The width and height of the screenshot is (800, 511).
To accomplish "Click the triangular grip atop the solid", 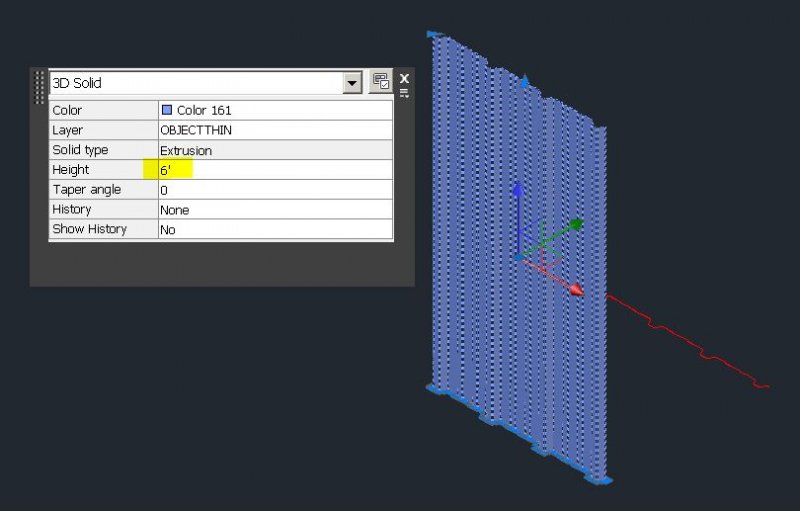I will 525,81.
